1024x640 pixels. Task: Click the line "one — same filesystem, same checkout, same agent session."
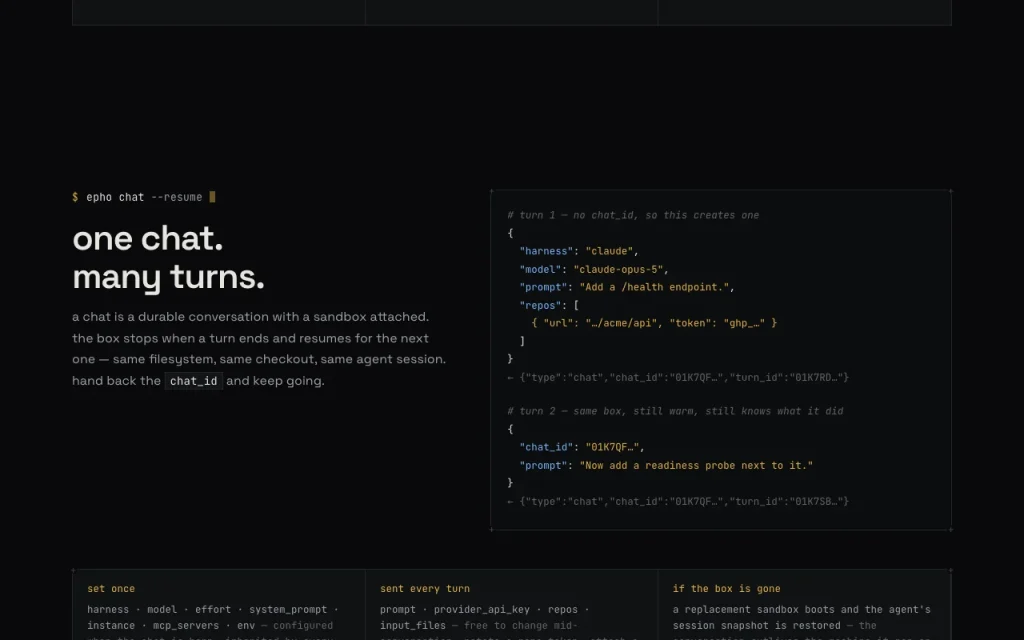coord(259,359)
